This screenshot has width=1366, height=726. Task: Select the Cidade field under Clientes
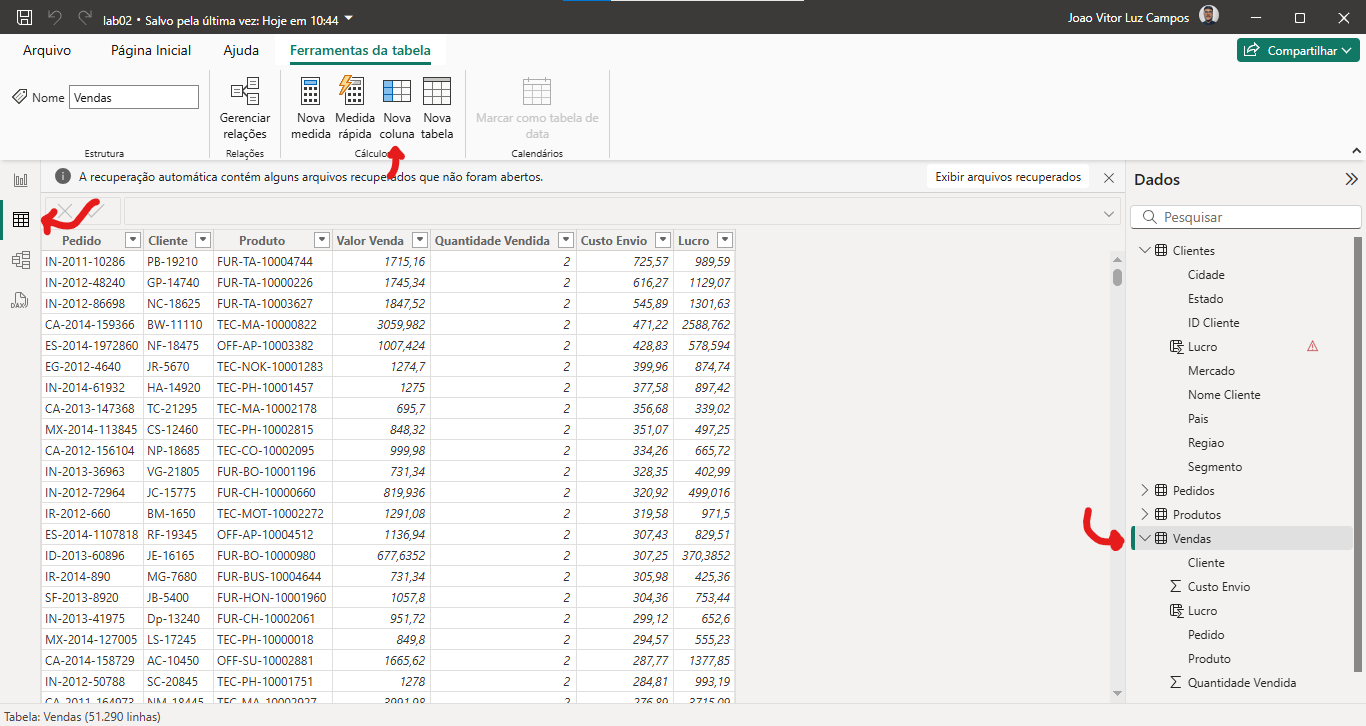tap(1206, 275)
